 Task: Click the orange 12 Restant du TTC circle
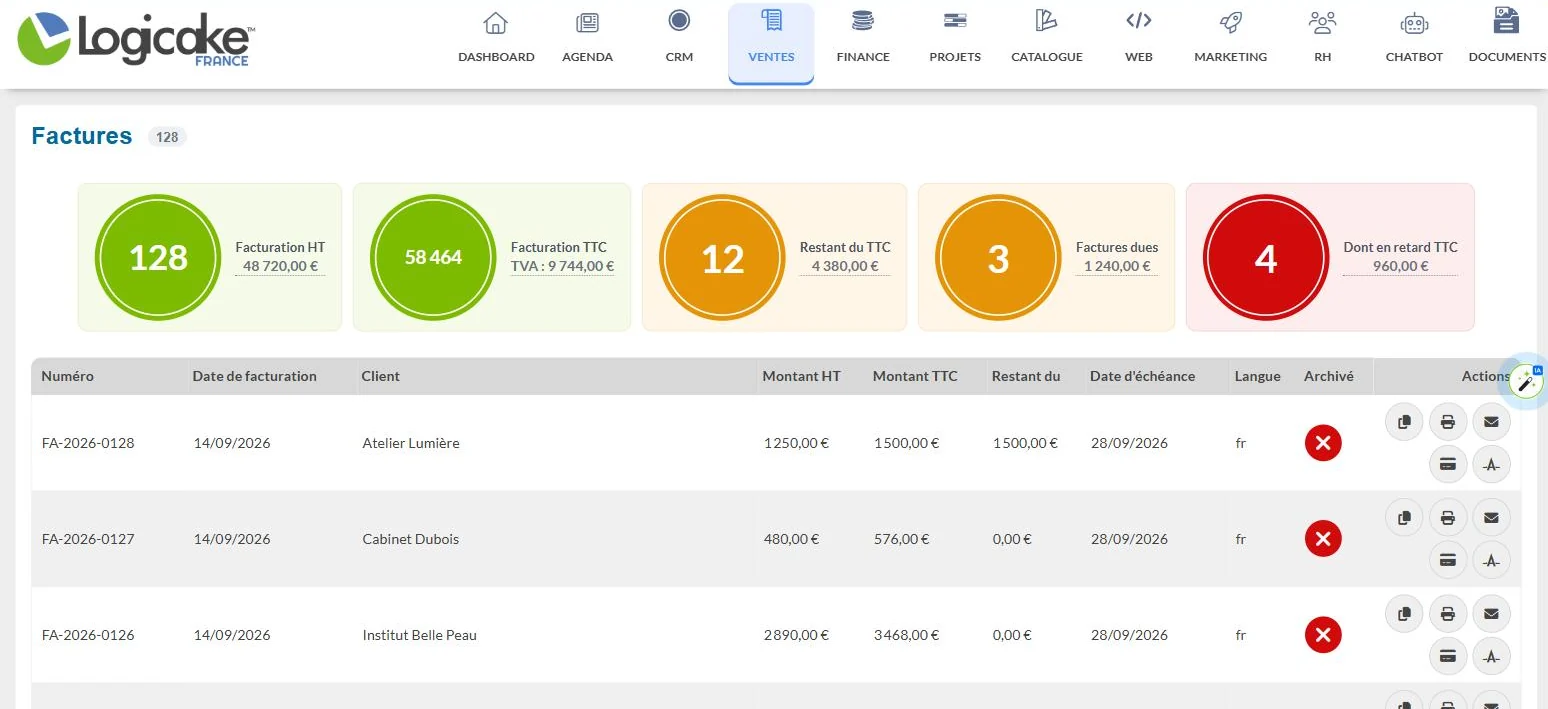[723, 257]
